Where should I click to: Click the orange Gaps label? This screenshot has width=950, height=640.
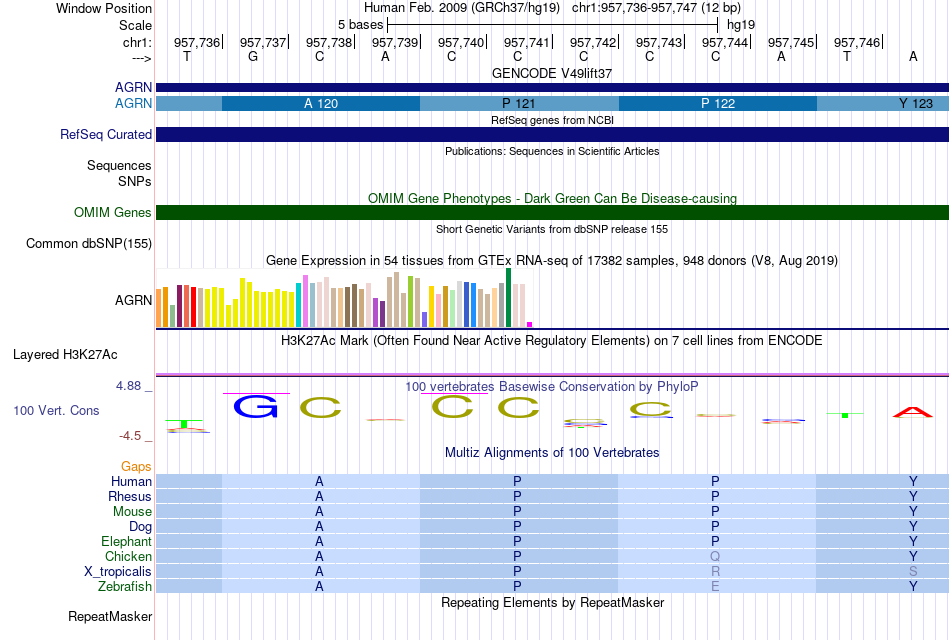[136, 466]
